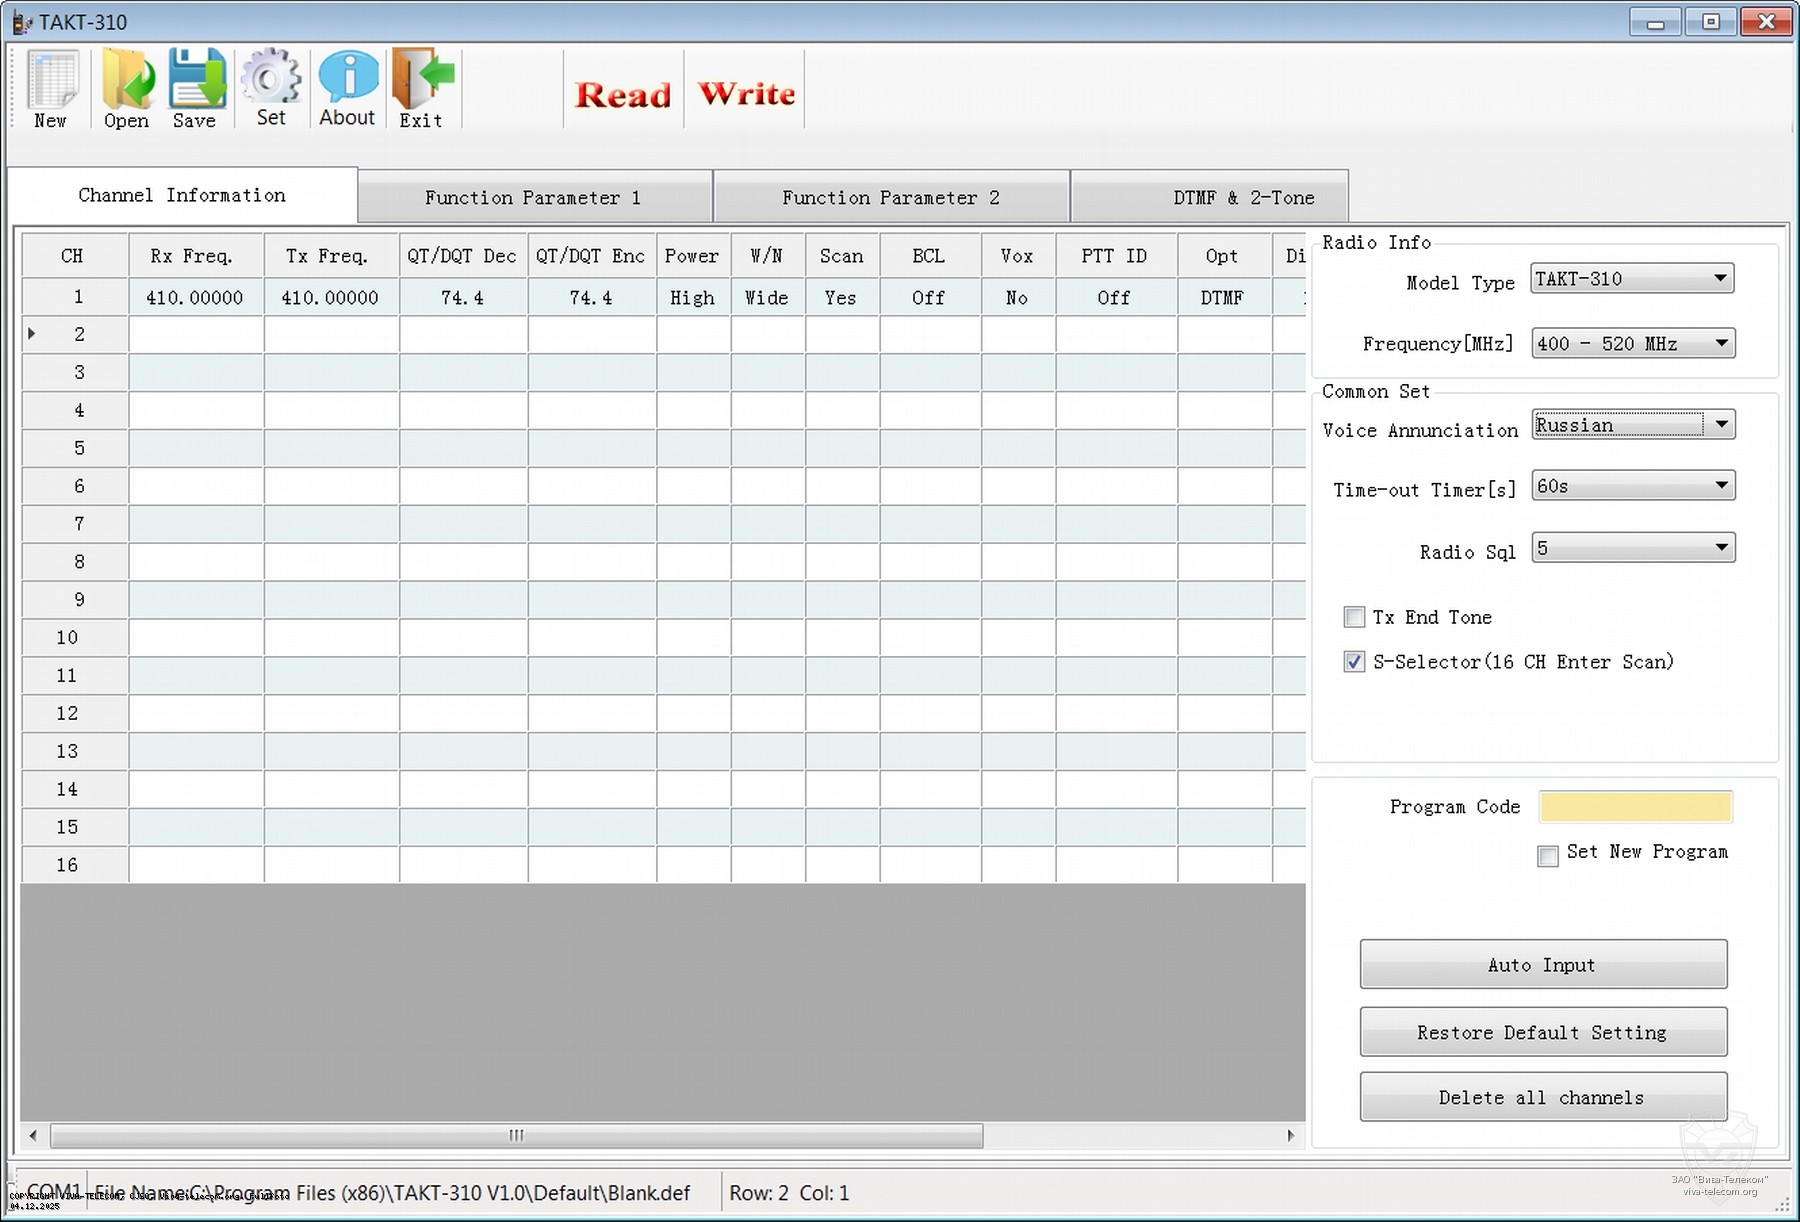Tick the Set New Program checkbox
The height and width of the screenshot is (1222, 1800).
(x=1548, y=856)
